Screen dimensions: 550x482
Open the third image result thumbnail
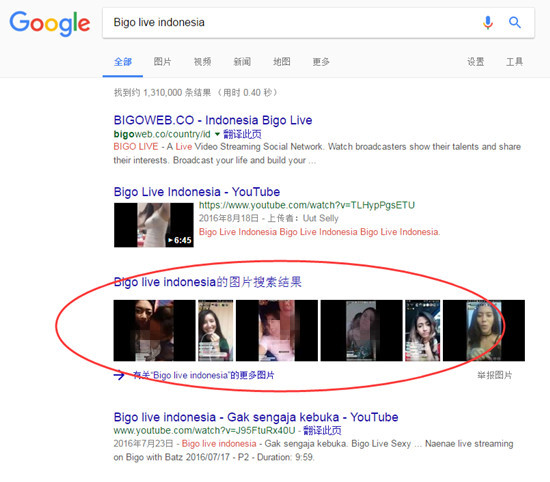(x=277, y=330)
